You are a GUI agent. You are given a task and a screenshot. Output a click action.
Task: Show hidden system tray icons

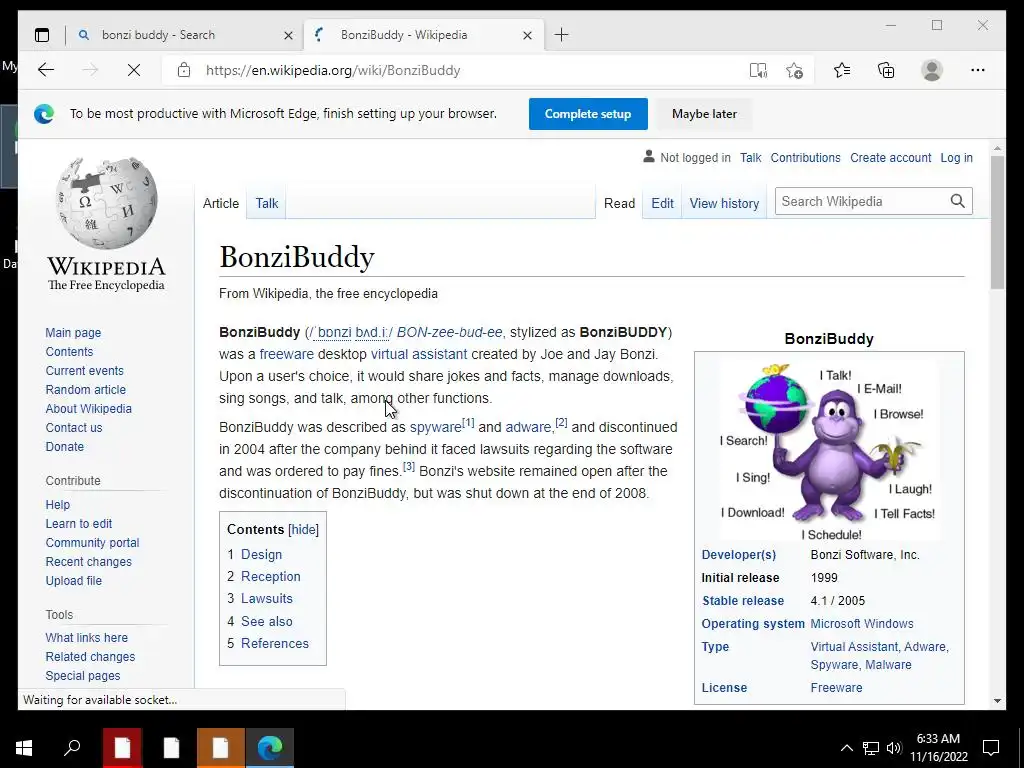846,748
